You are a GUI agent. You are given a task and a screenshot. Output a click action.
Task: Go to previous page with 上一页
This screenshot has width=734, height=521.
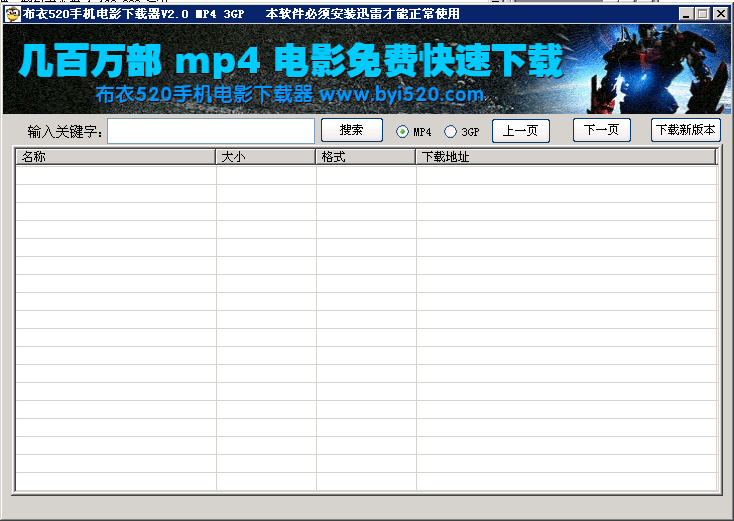[520, 131]
